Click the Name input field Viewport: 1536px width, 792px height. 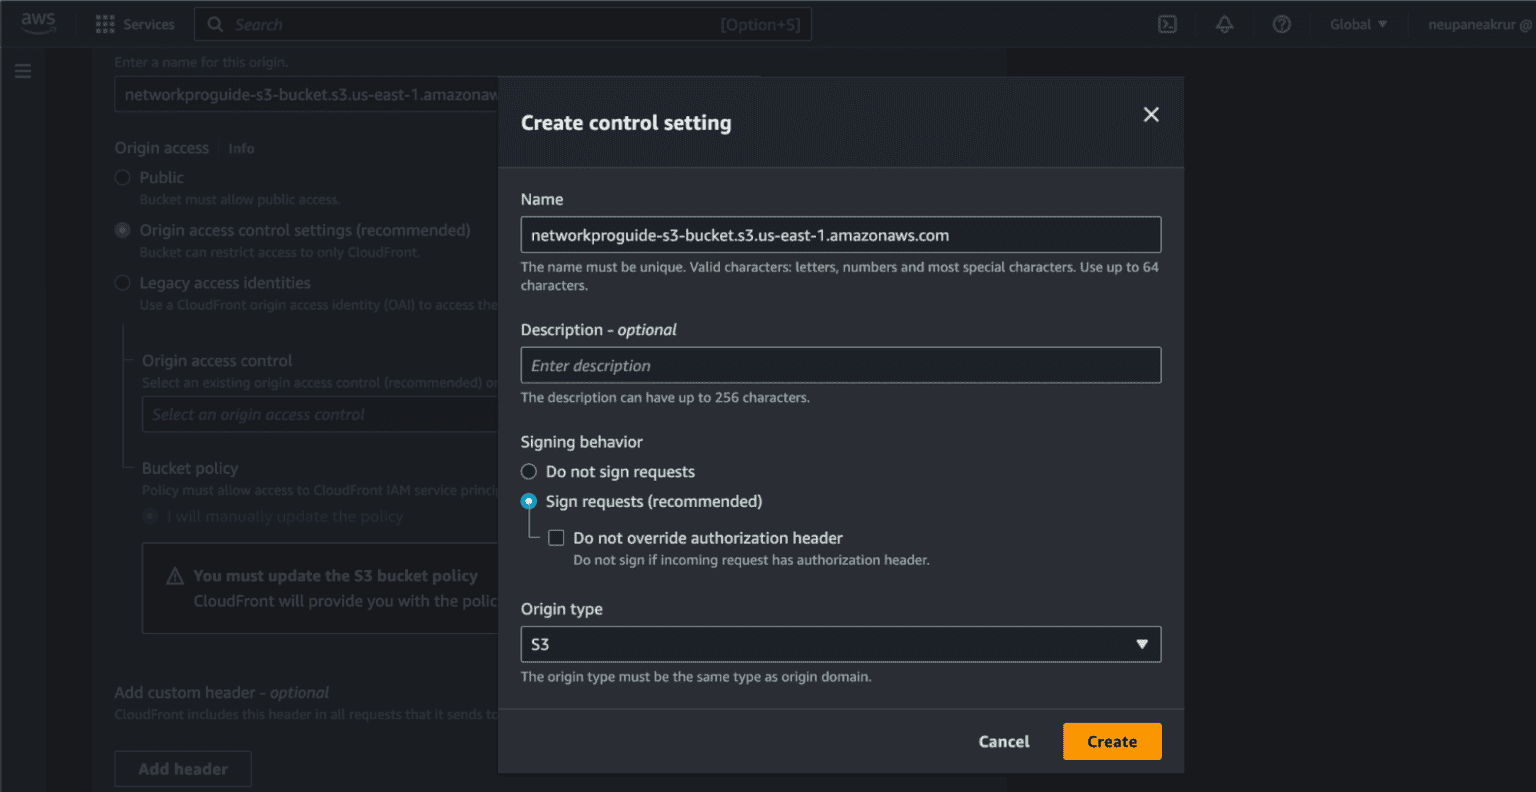(x=840, y=235)
